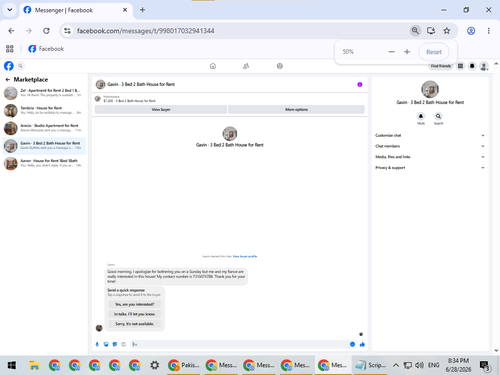The image size is (500, 375).
Task: Click the purple conversation info icon
Action: (x=360, y=84)
